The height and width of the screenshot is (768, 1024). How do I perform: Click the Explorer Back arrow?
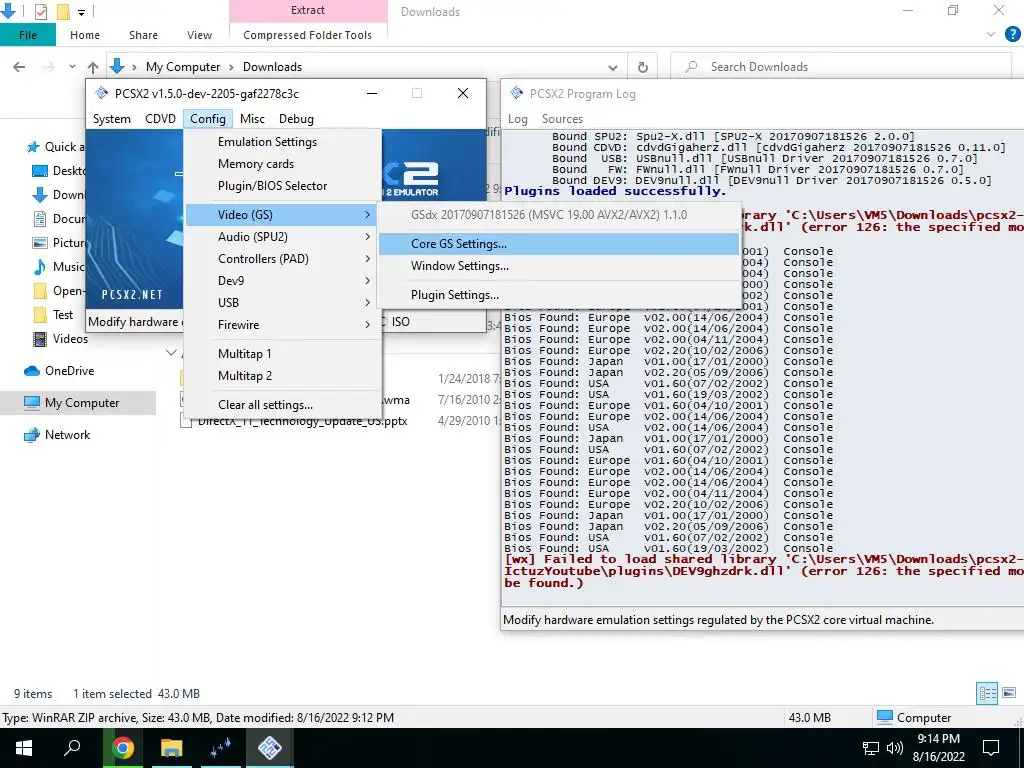(x=20, y=67)
